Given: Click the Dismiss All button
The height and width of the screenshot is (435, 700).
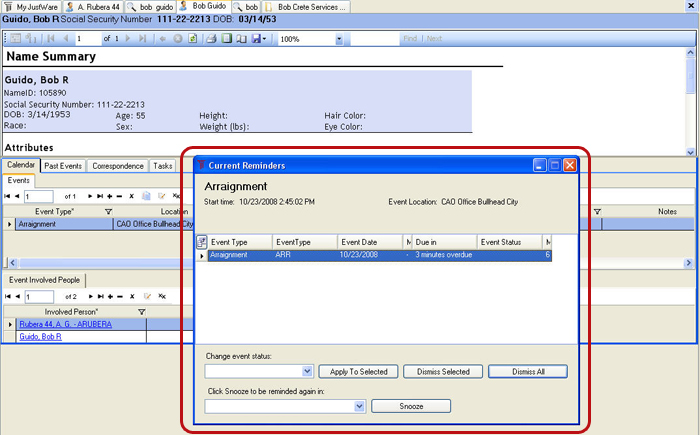Looking at the screenshot, I should point(527,372).
